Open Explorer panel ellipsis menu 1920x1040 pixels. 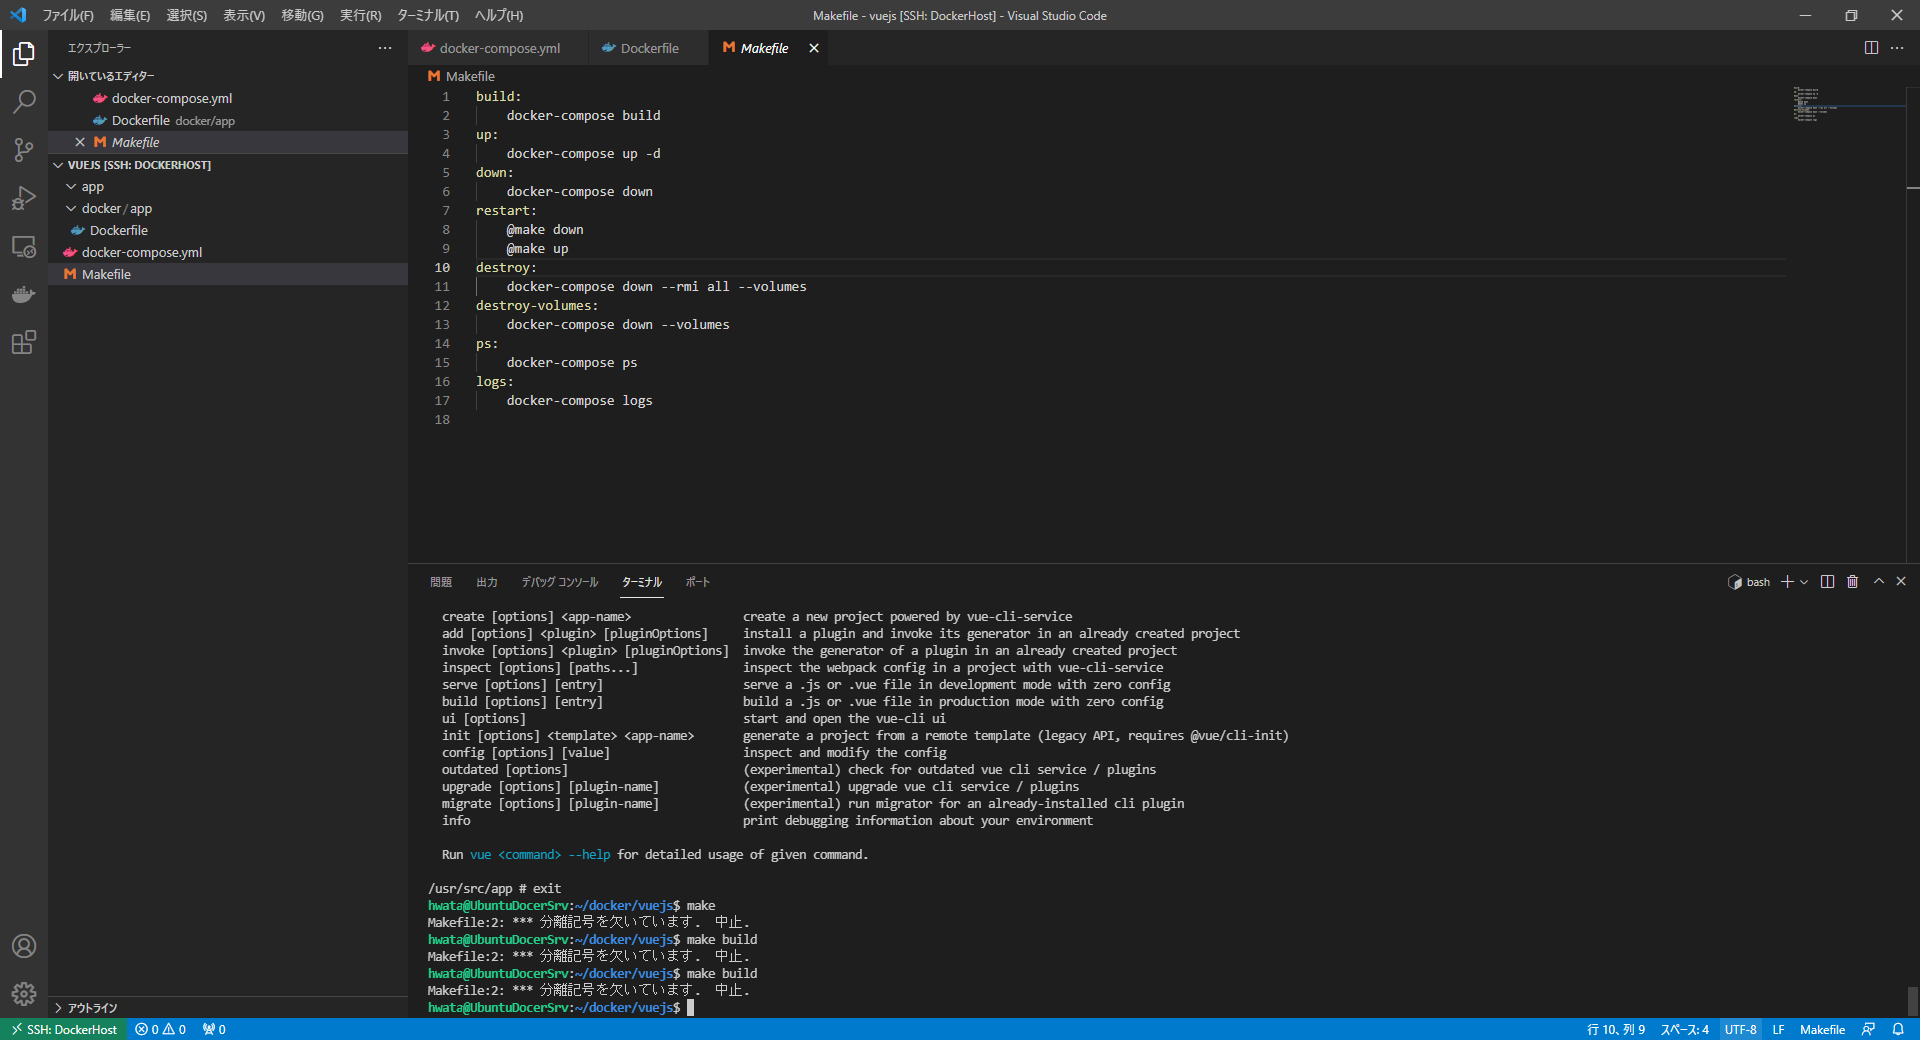point(385,48)
